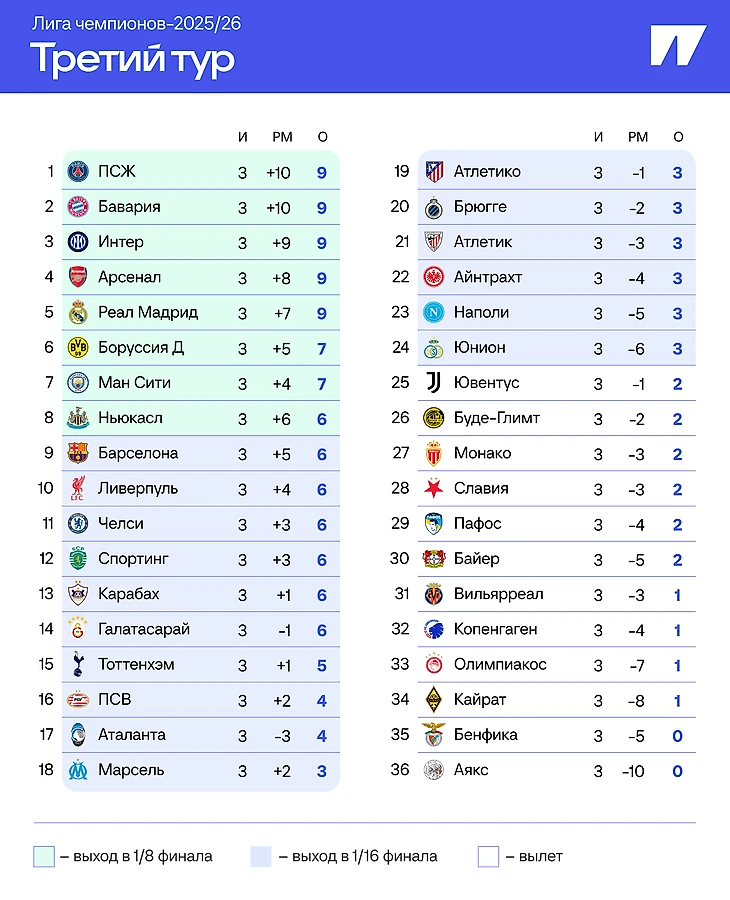Click the Real Madrid crest
Viewport: 730px width, 900px height.
point(78,313)
